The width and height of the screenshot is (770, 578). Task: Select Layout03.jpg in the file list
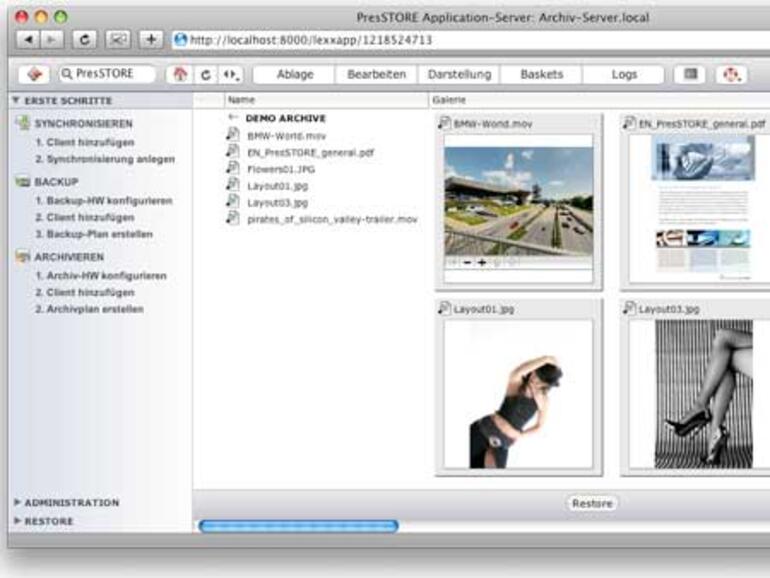(x=277, y=203)
